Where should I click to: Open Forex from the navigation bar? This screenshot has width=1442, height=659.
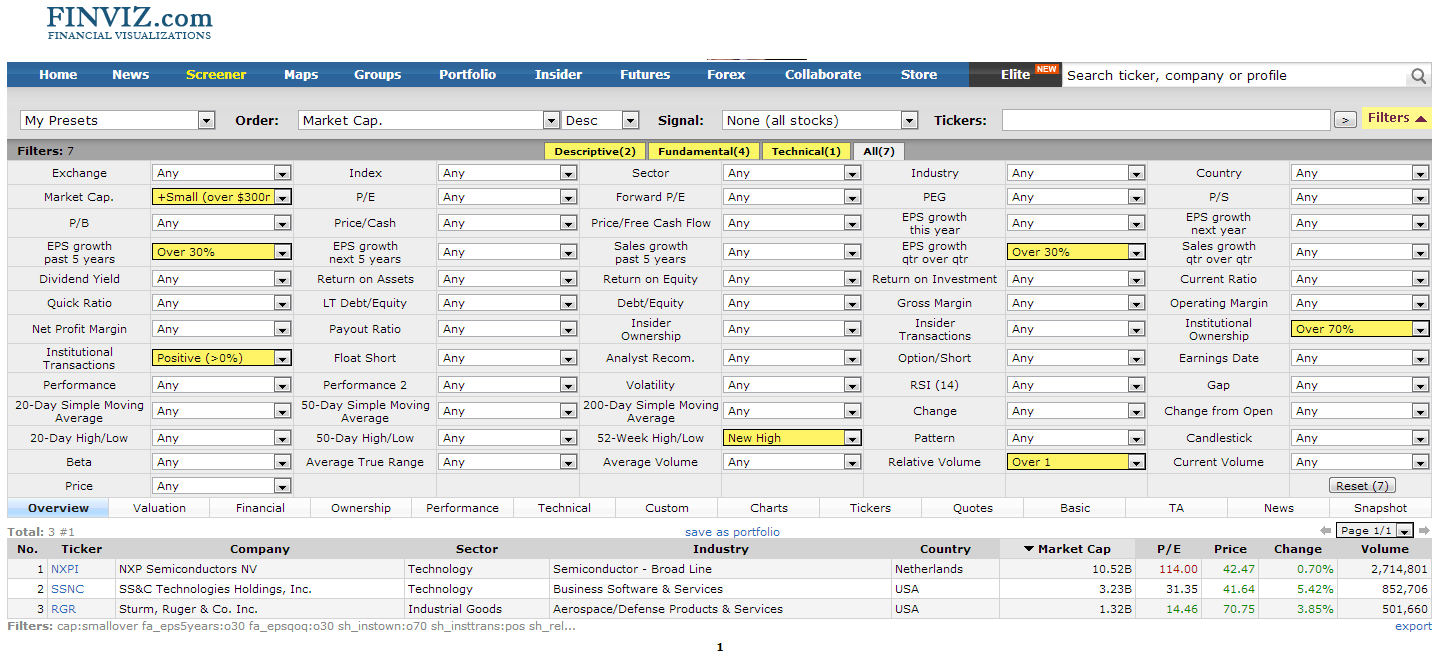726,75
